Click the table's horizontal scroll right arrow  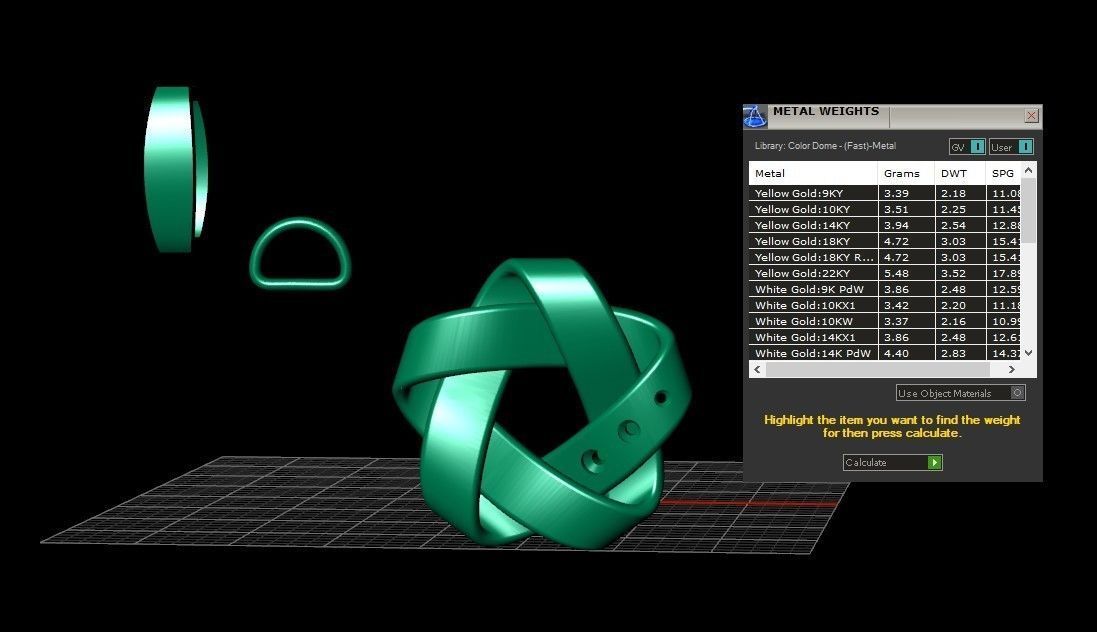[x=1011, y=370]
